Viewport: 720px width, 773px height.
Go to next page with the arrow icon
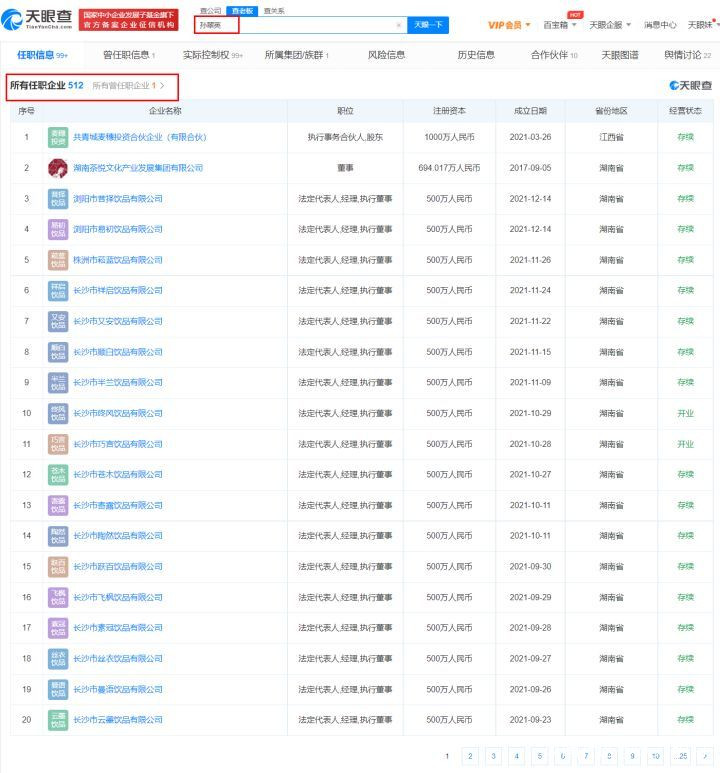pyautogui.click(x=705, y=756)
